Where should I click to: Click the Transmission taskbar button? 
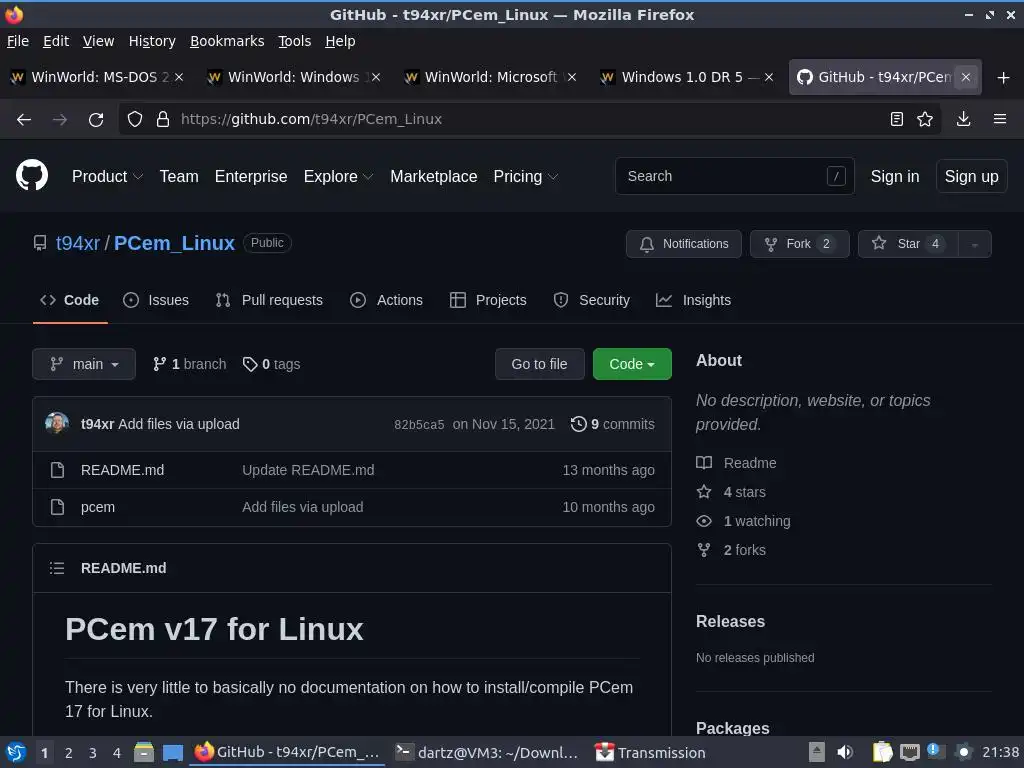click(650, 753)
